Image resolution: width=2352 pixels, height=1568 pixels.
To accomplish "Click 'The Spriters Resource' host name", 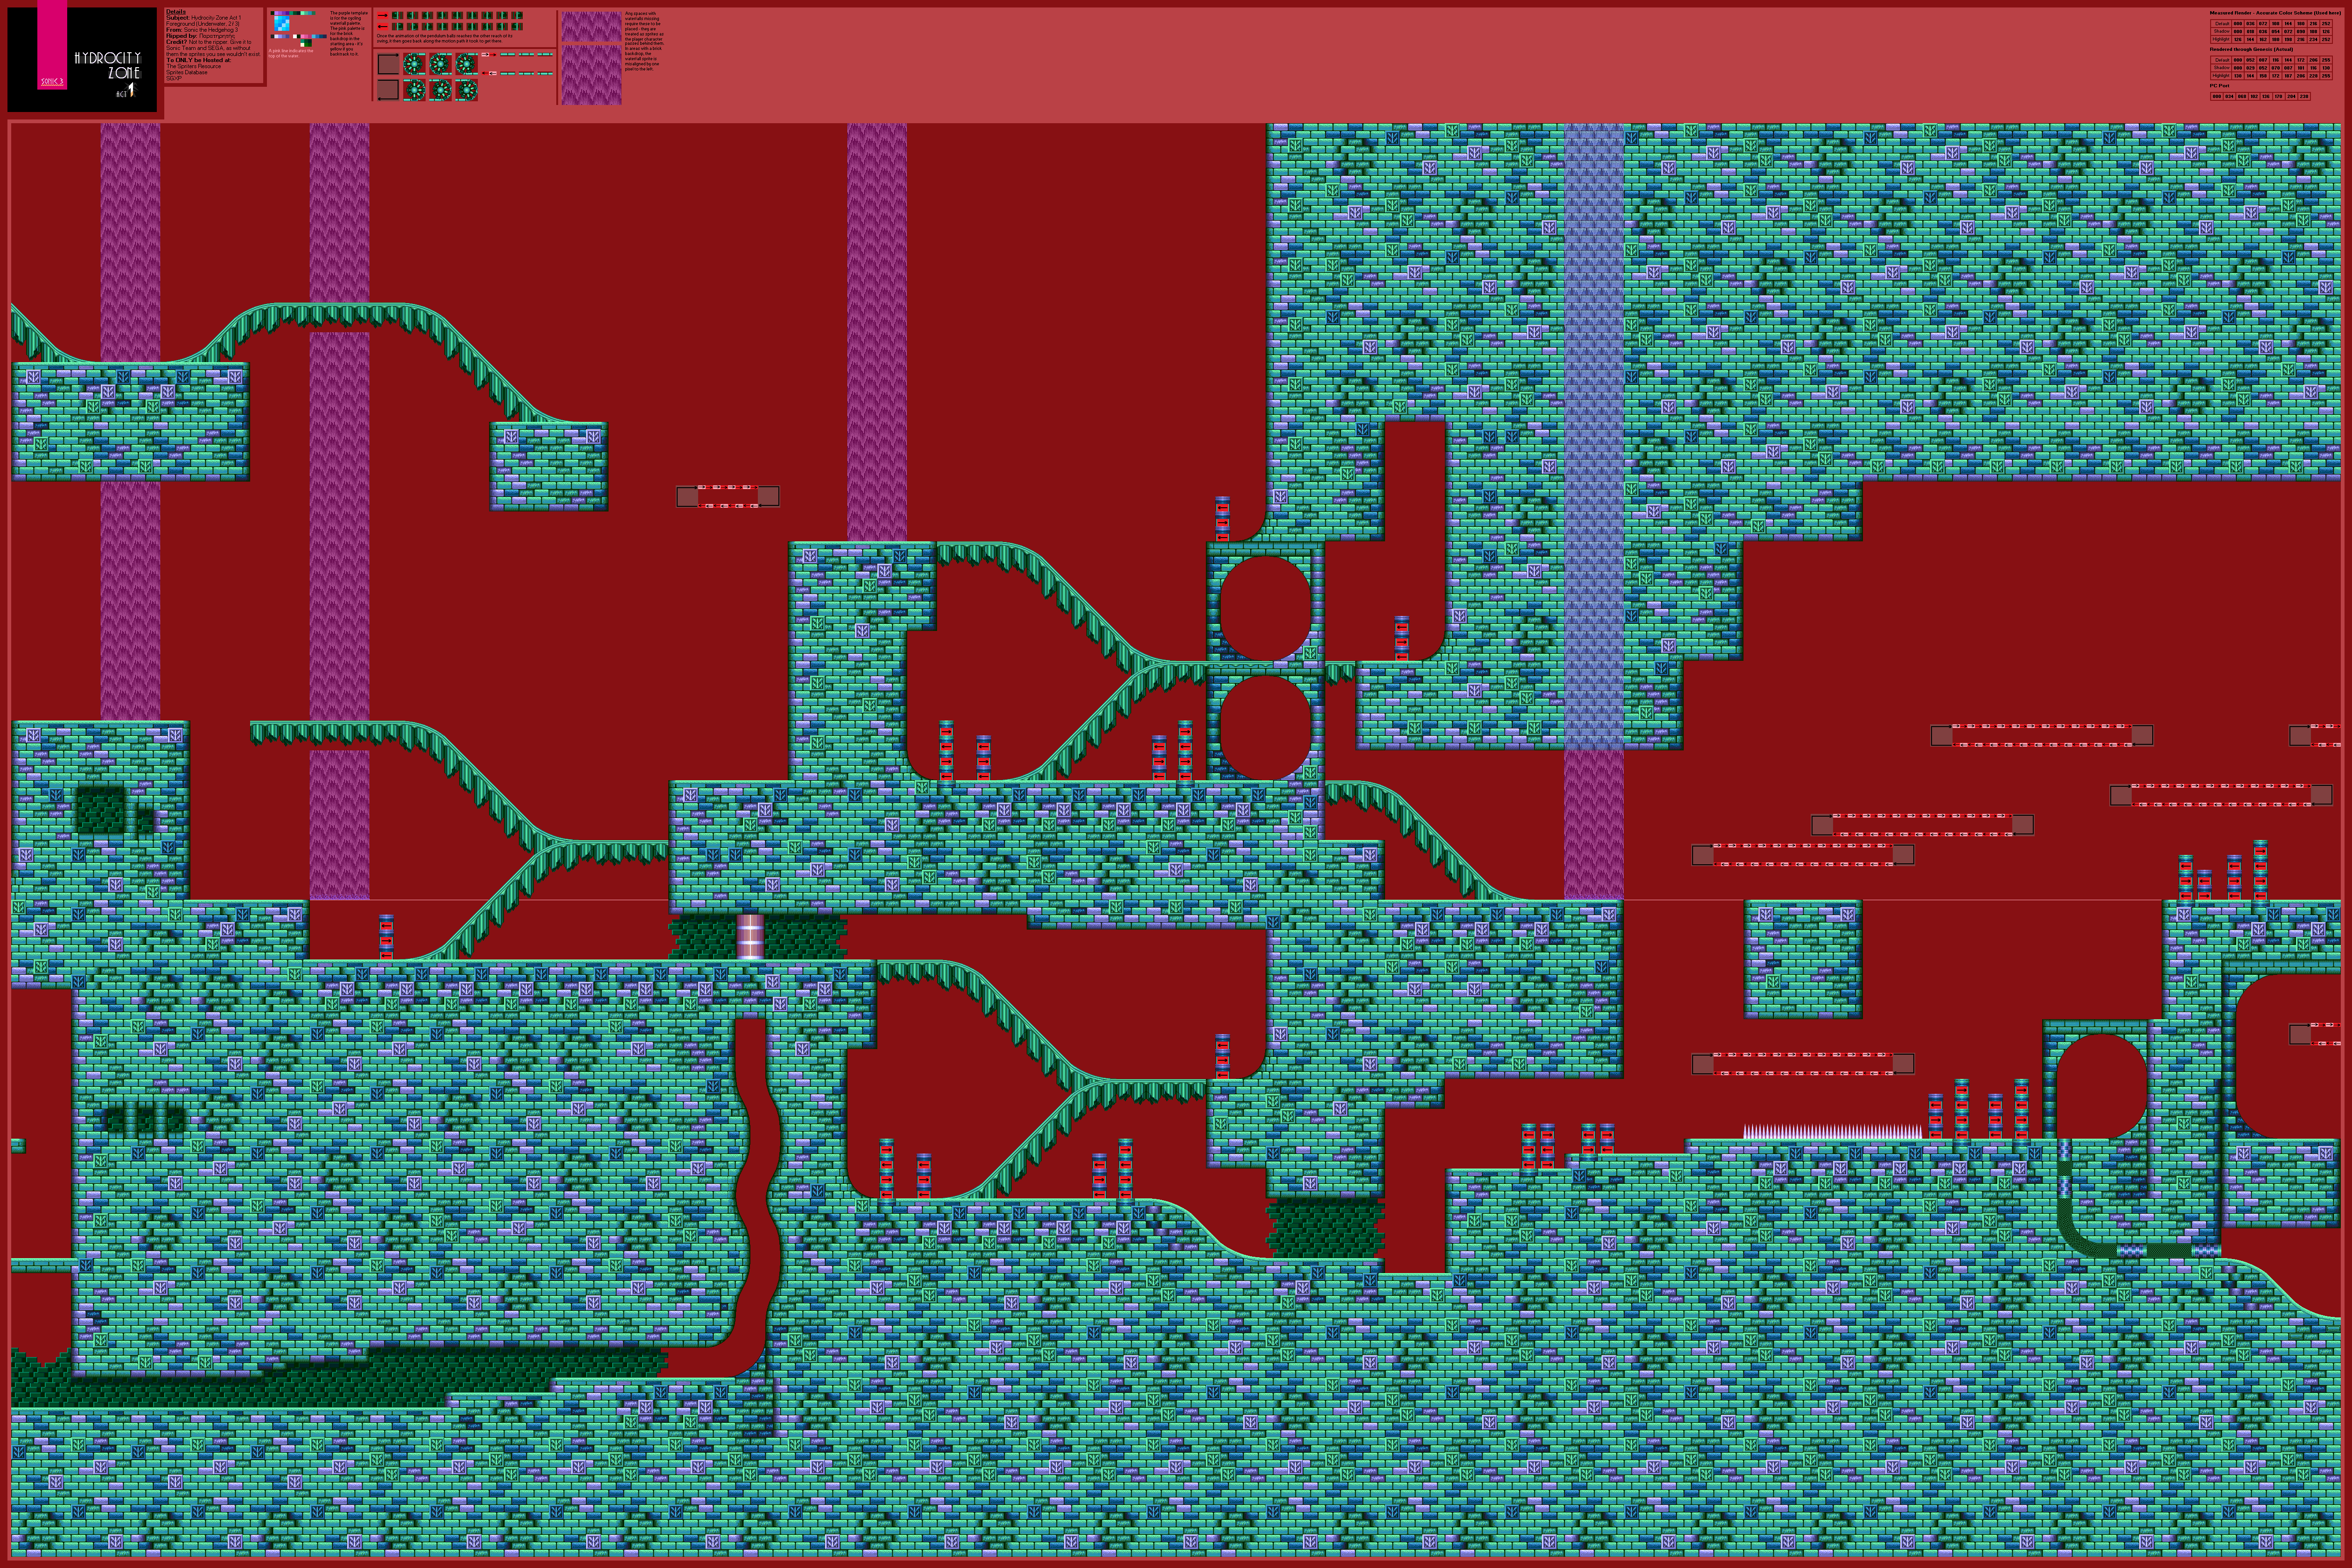I will tap(194, 66).
